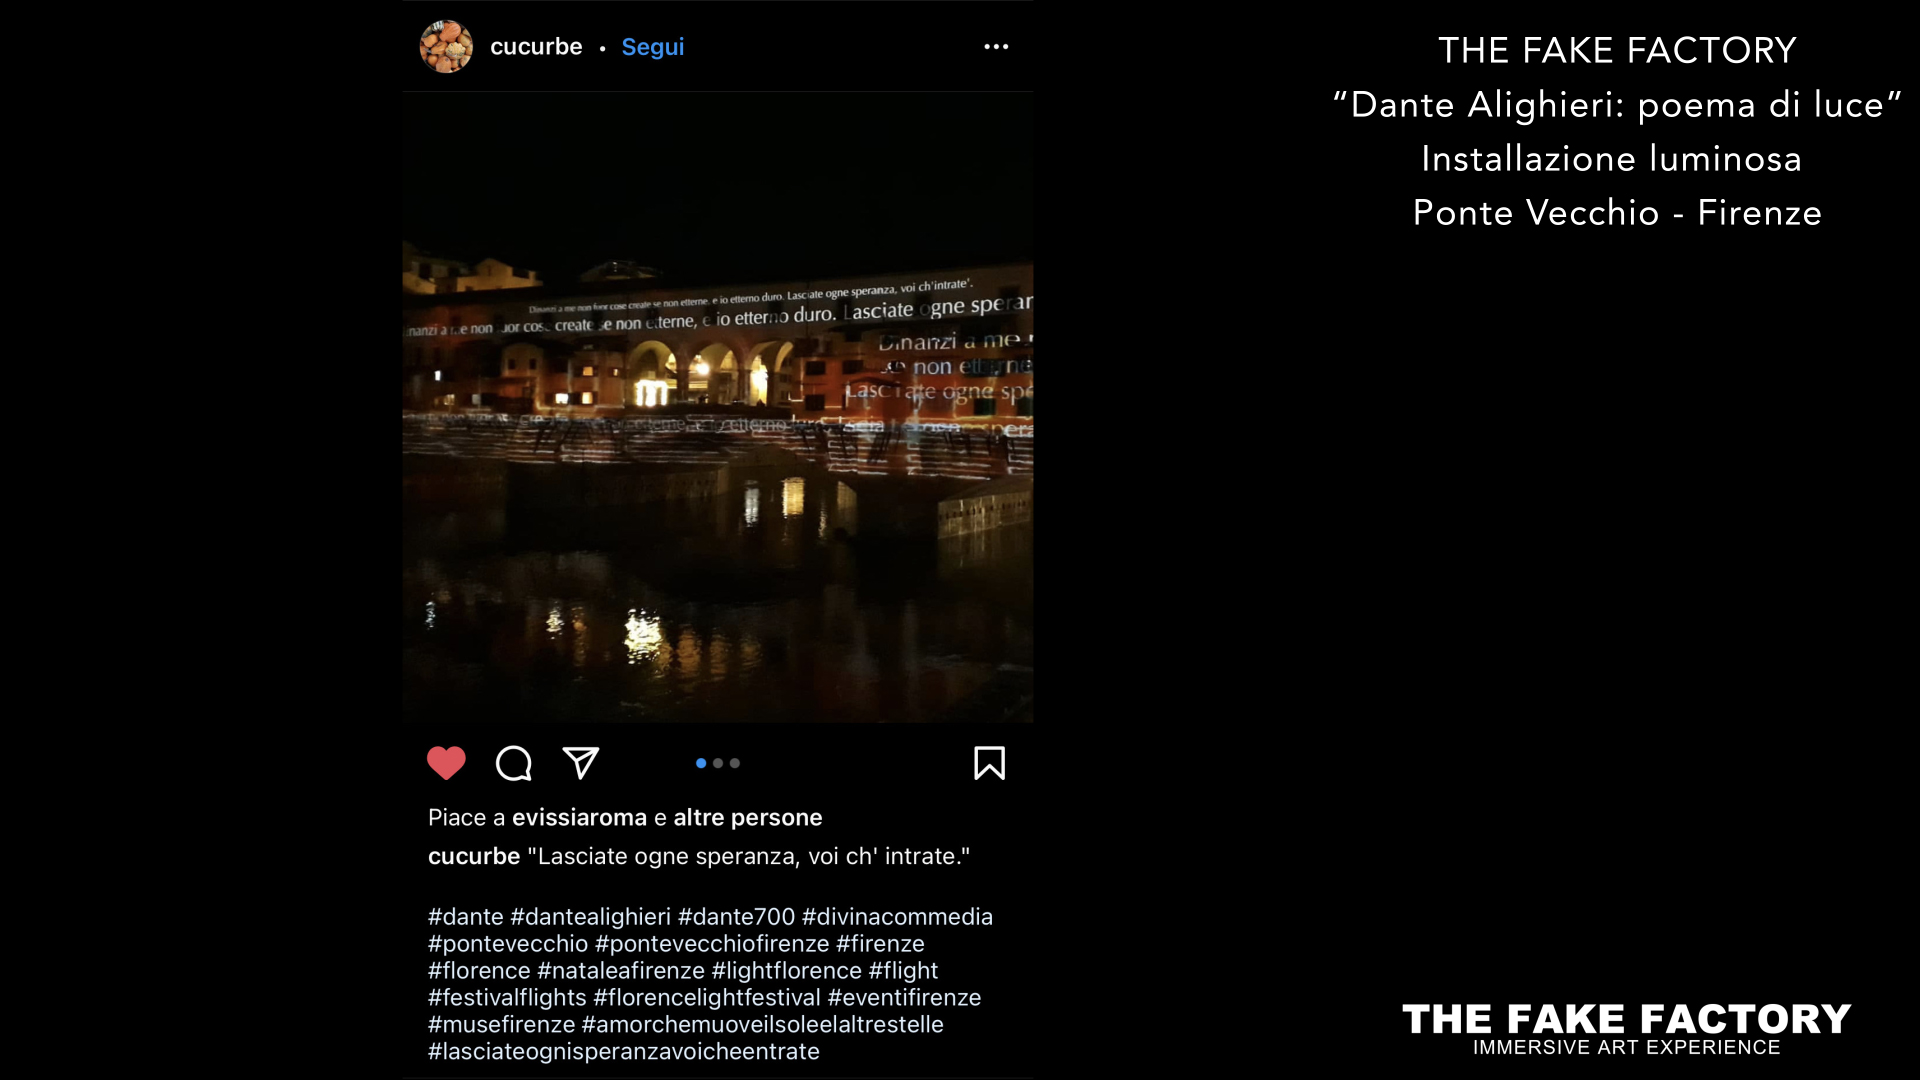Save the post with the bookmark icon
Viewport: 1920px width, 1080px height.
[x=990, y=763]
